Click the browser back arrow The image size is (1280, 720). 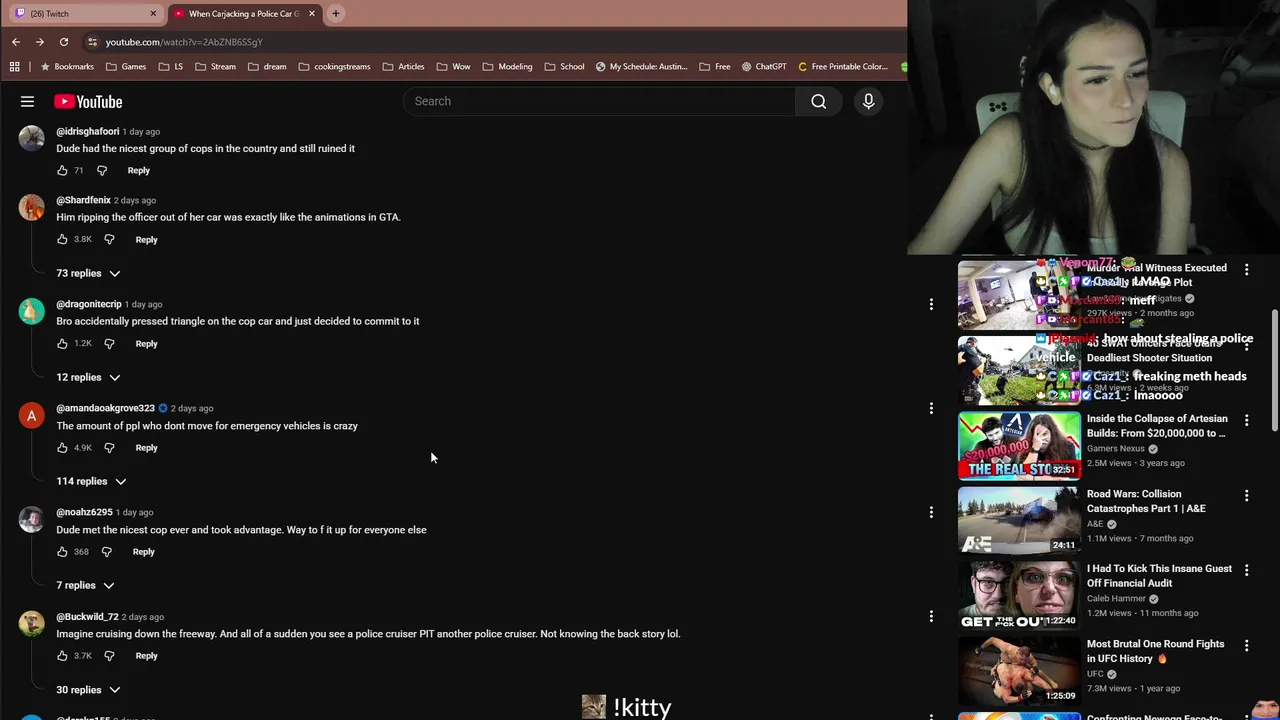point(16,42)
